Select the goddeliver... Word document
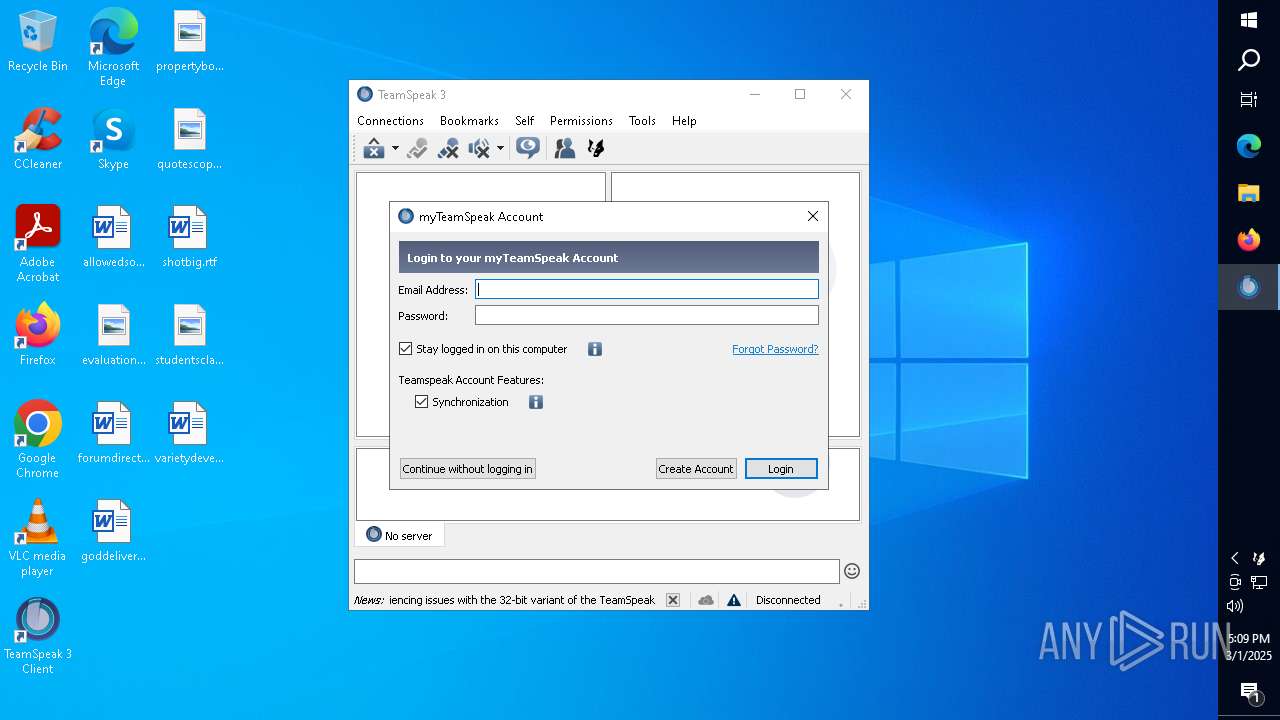 point(113,531)
